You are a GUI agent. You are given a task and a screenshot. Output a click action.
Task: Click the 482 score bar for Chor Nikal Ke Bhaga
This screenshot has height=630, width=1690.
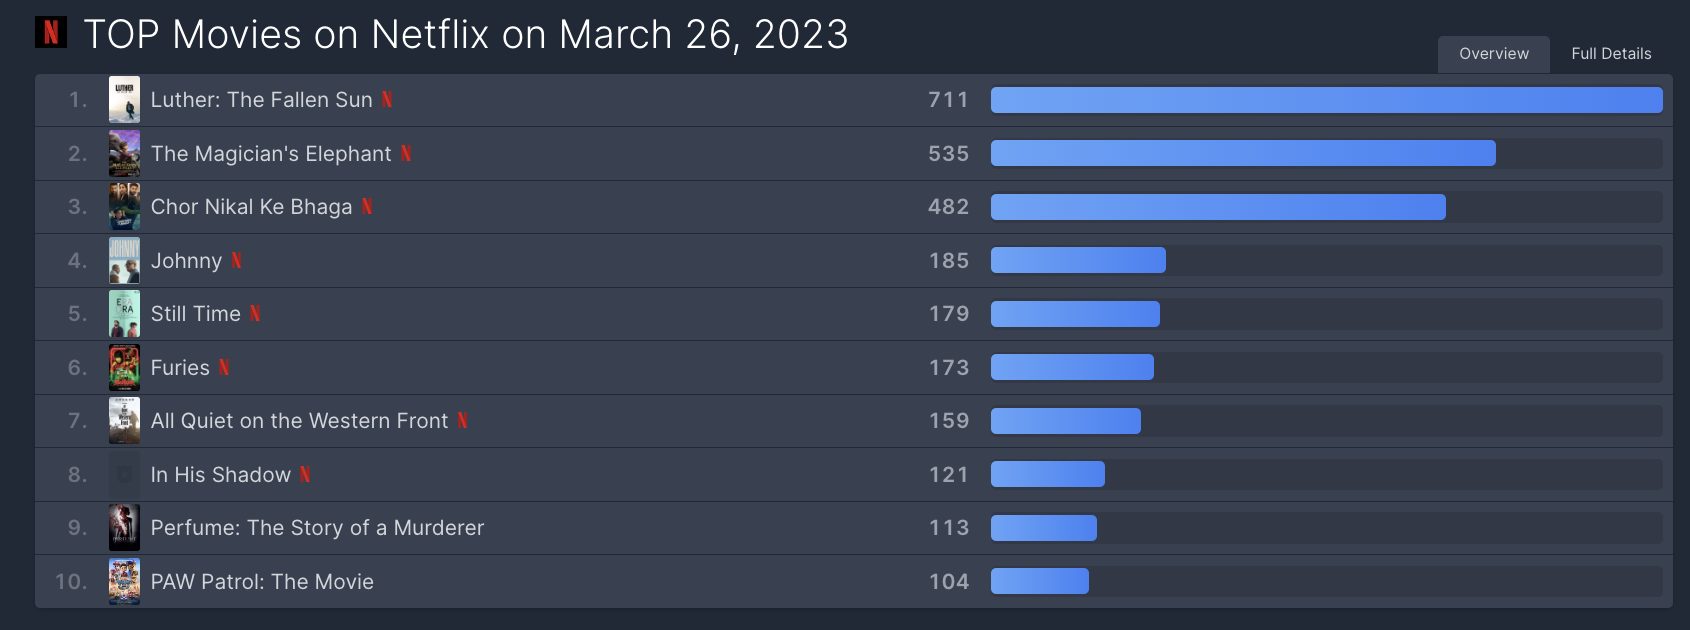coord(1218,207)
